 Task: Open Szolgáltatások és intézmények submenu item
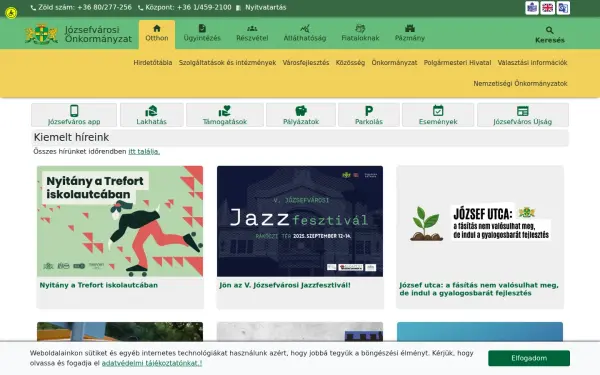tap(227, 62)
